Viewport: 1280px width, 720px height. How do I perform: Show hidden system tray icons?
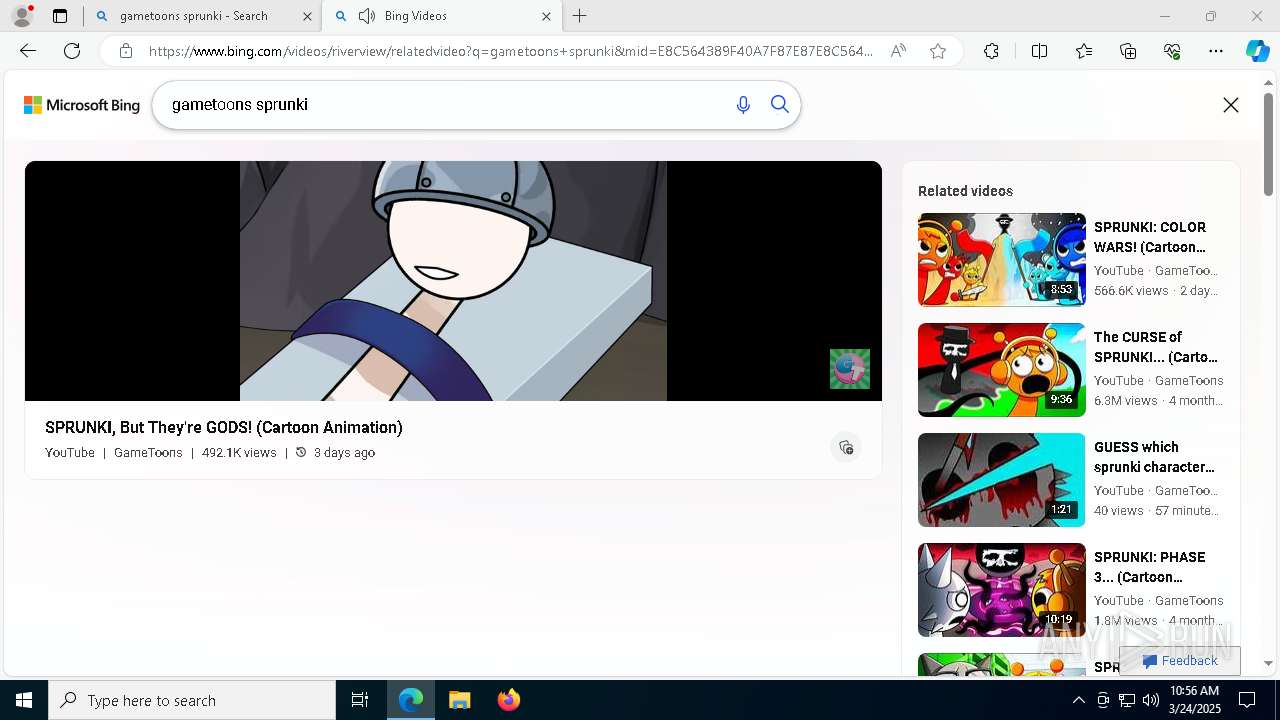(x=1078, y=700)
